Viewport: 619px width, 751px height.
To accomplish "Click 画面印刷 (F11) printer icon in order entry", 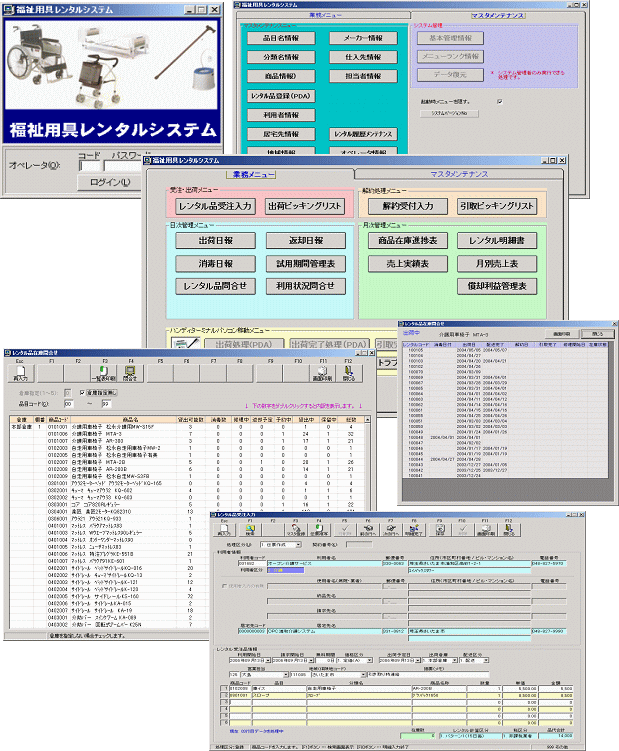I will click(x=485, y=529).
